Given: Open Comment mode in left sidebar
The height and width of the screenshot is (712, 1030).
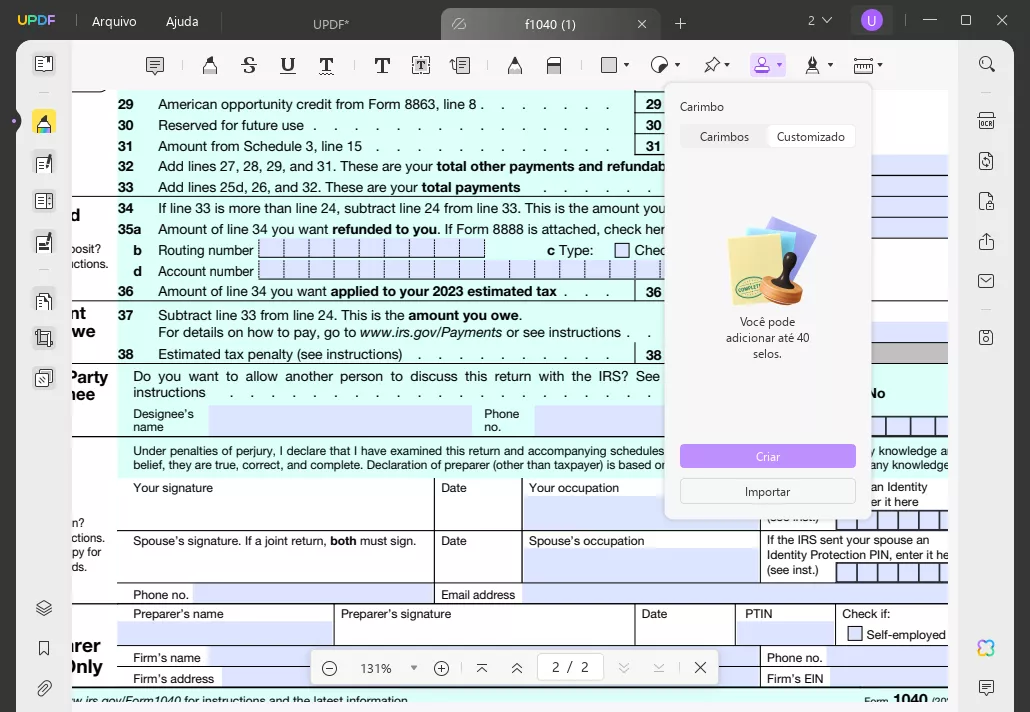Looking at the screenshot, I should (44, 123).
